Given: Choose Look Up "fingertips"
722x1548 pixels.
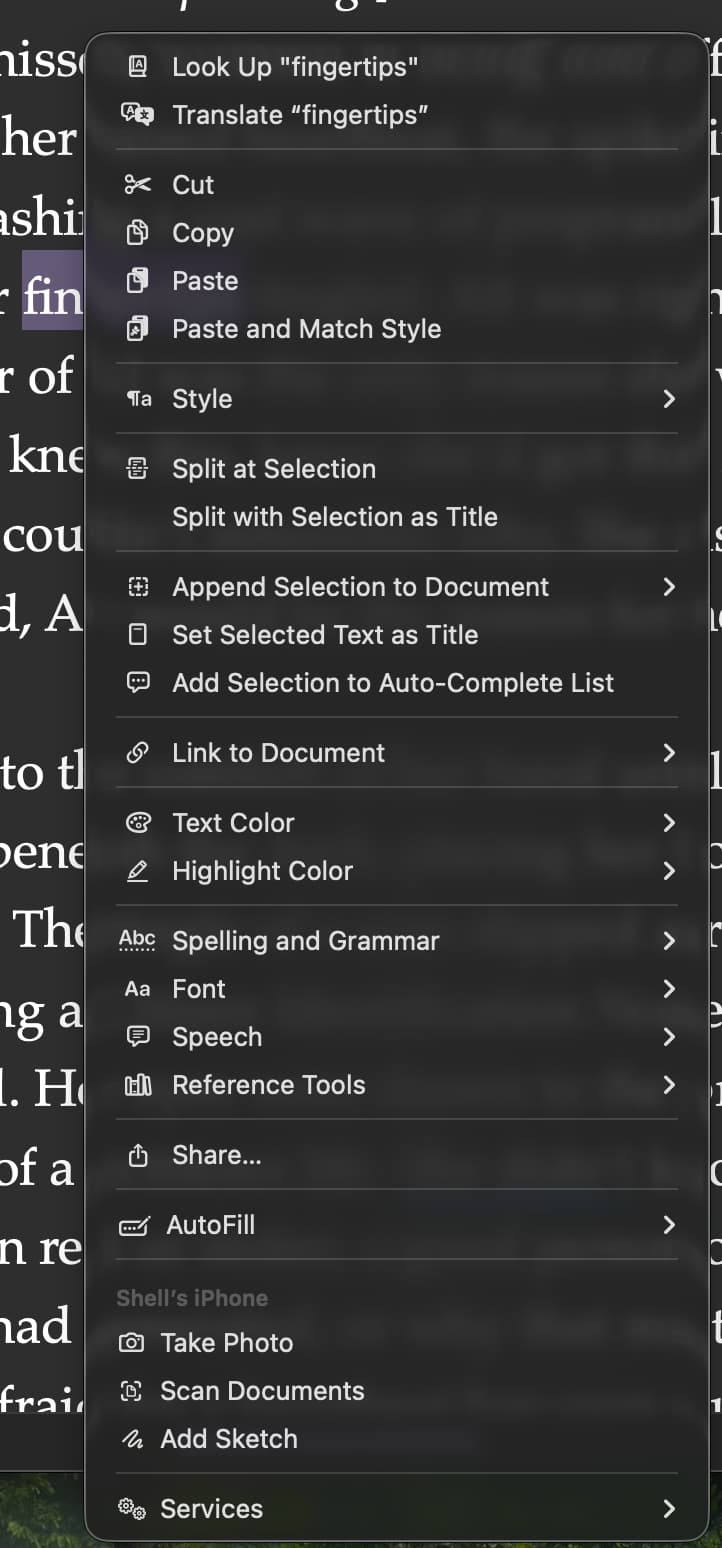Looking at the screenshot, I should pyautogui.click(x=294, y=67).
